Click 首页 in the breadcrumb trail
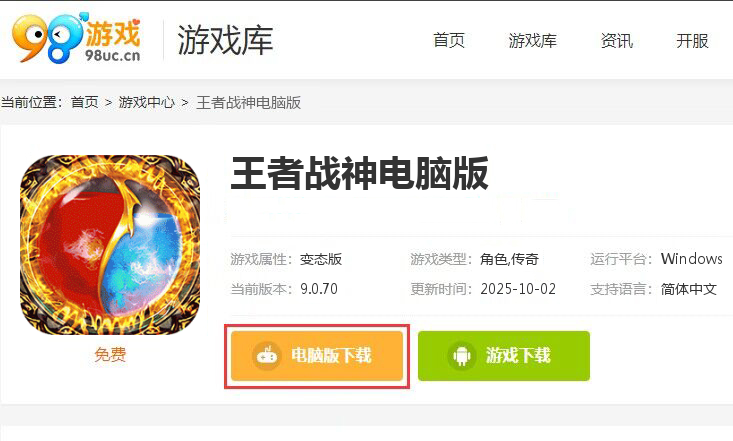This screenshot has height=441, width=733. click(85, 102)
